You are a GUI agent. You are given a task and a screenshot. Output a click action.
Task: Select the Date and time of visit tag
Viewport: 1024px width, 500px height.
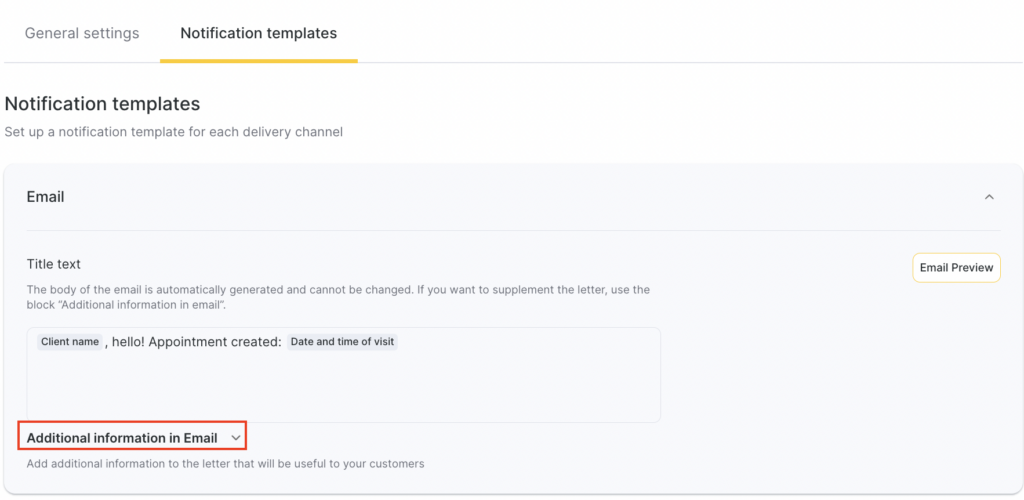[x=342, y=342]
